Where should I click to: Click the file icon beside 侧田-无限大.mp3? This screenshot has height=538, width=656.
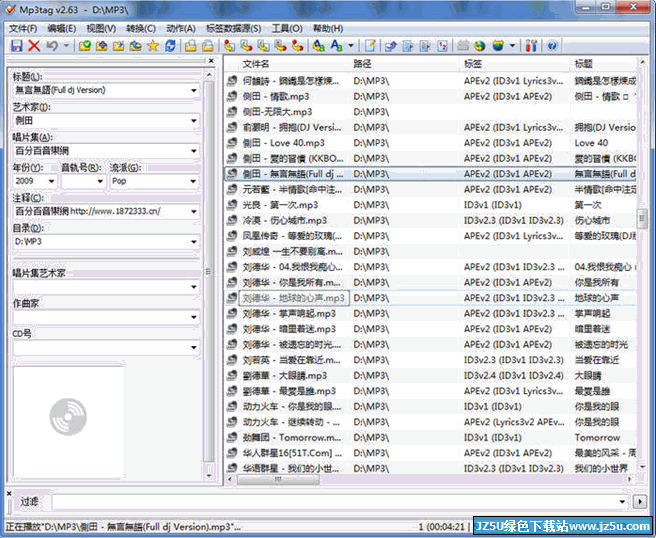coord(232,112)
